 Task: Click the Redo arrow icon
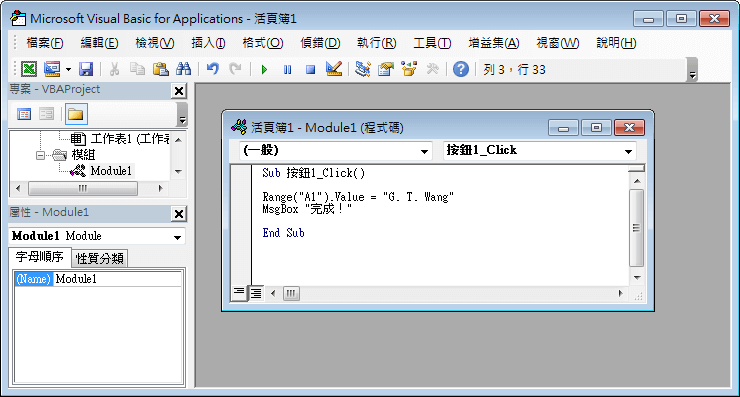(x=235, y=69)
